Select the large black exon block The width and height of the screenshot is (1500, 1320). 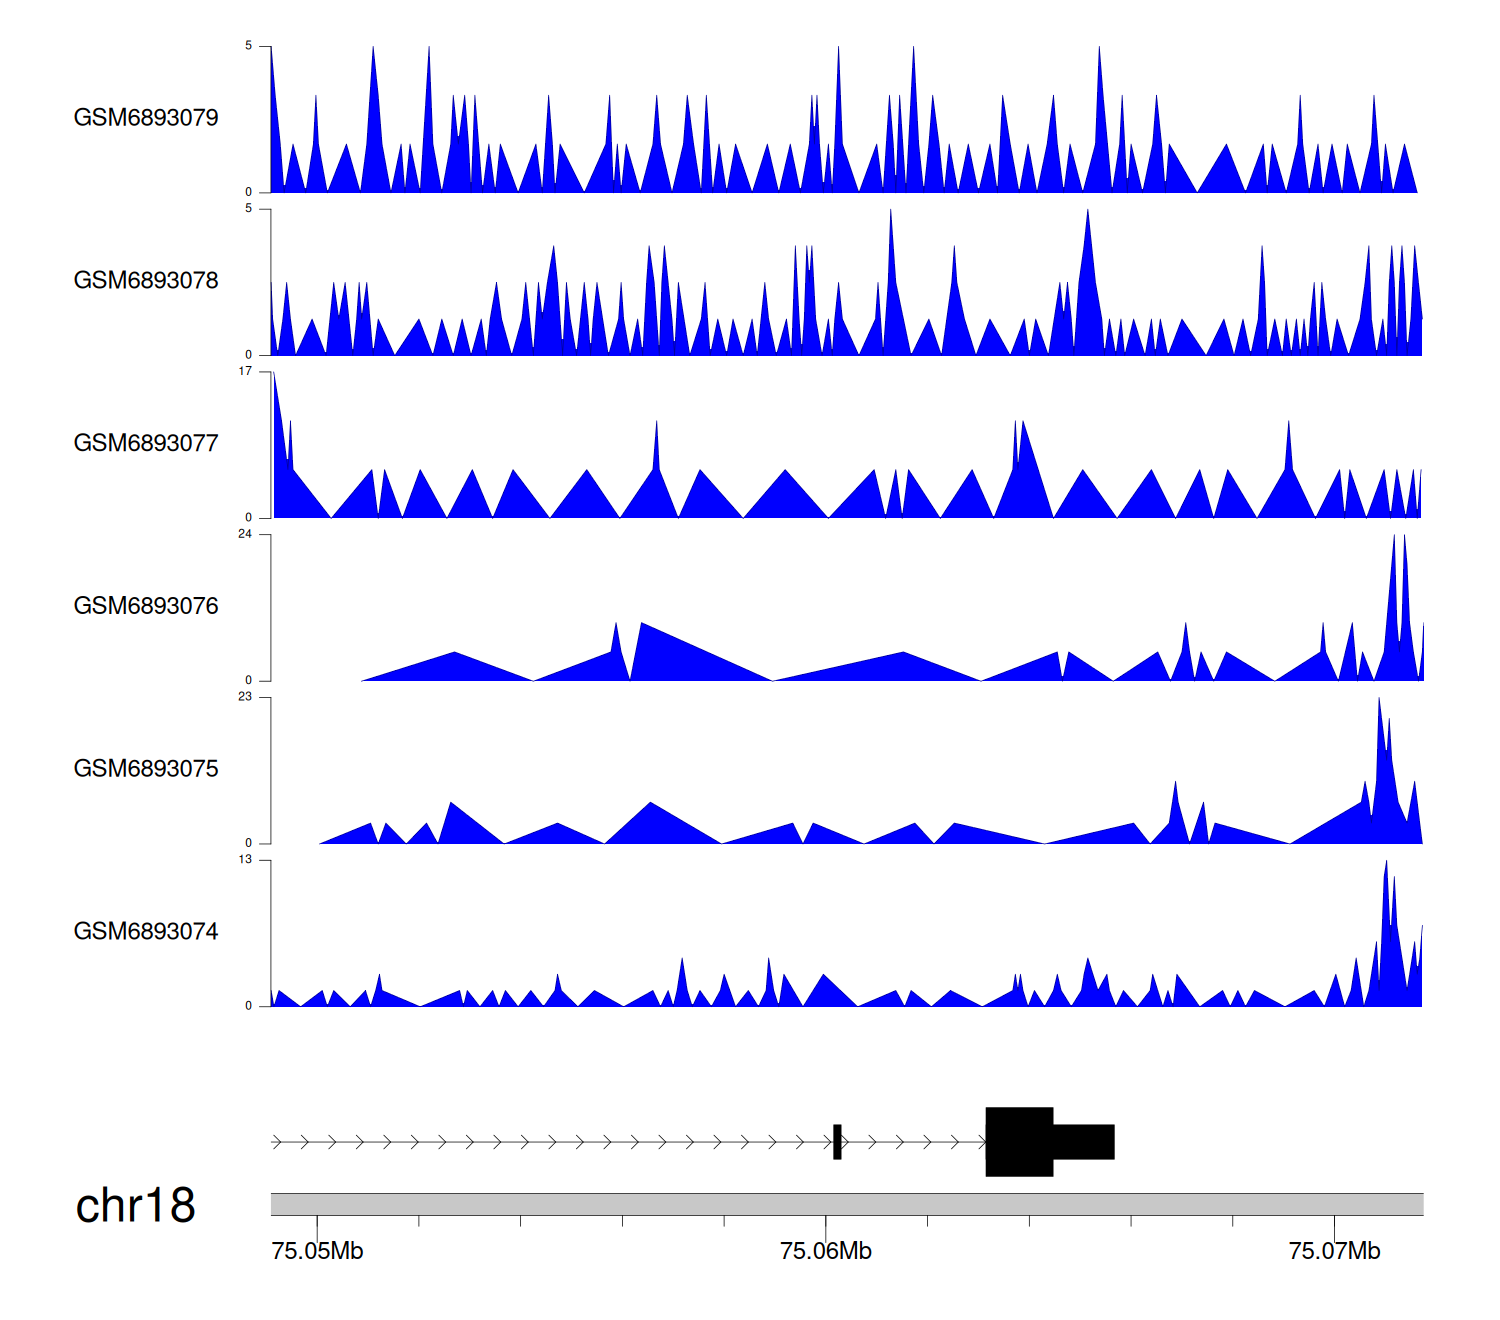(1019, 1142)
